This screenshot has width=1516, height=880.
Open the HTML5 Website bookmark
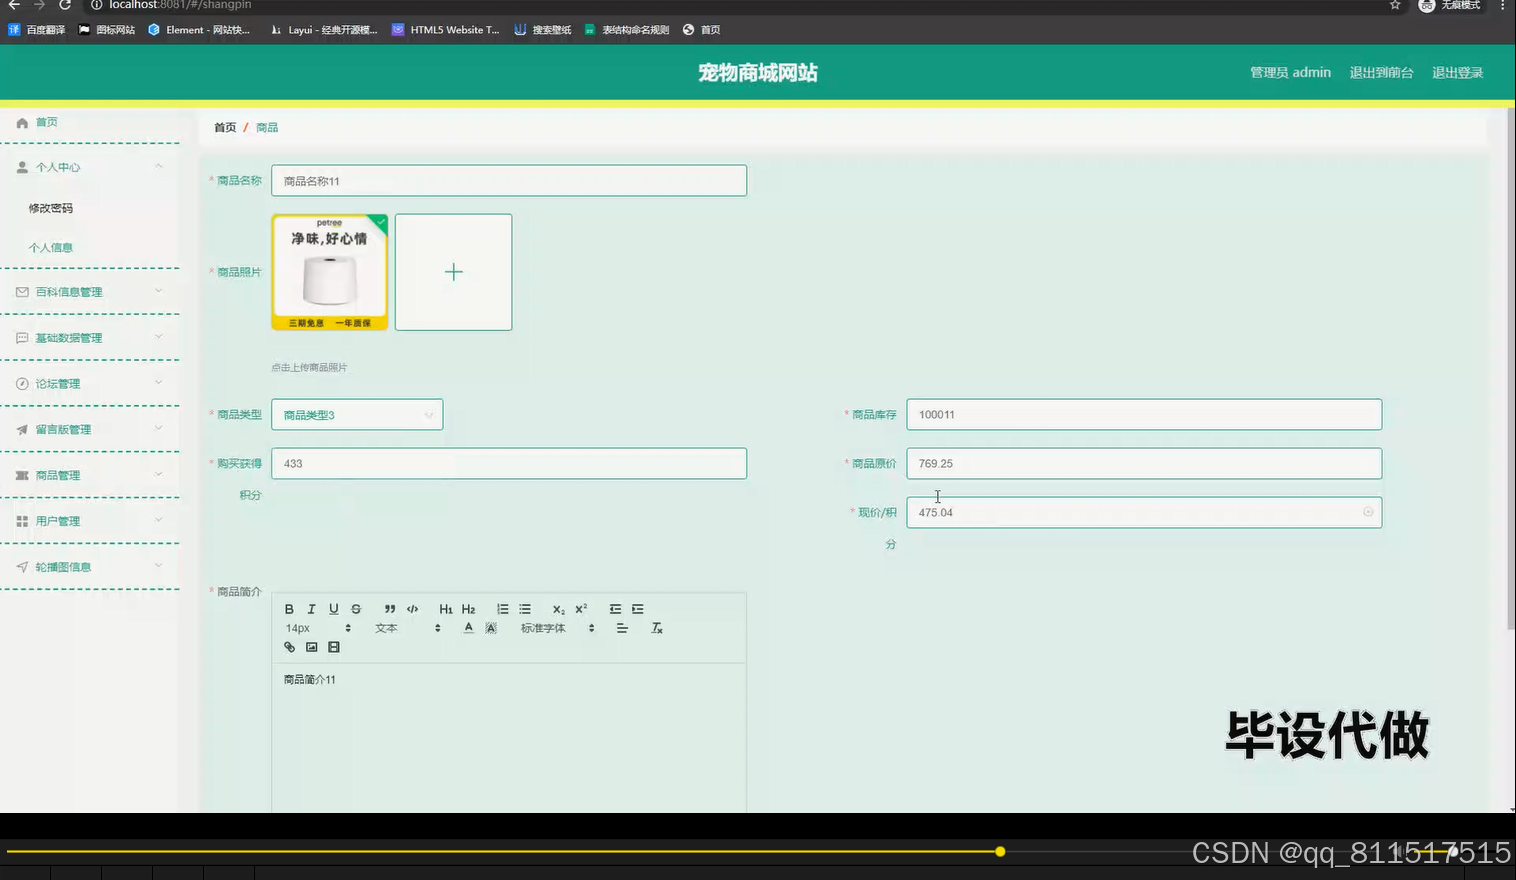pyautogui.click(x=446, y=30)
